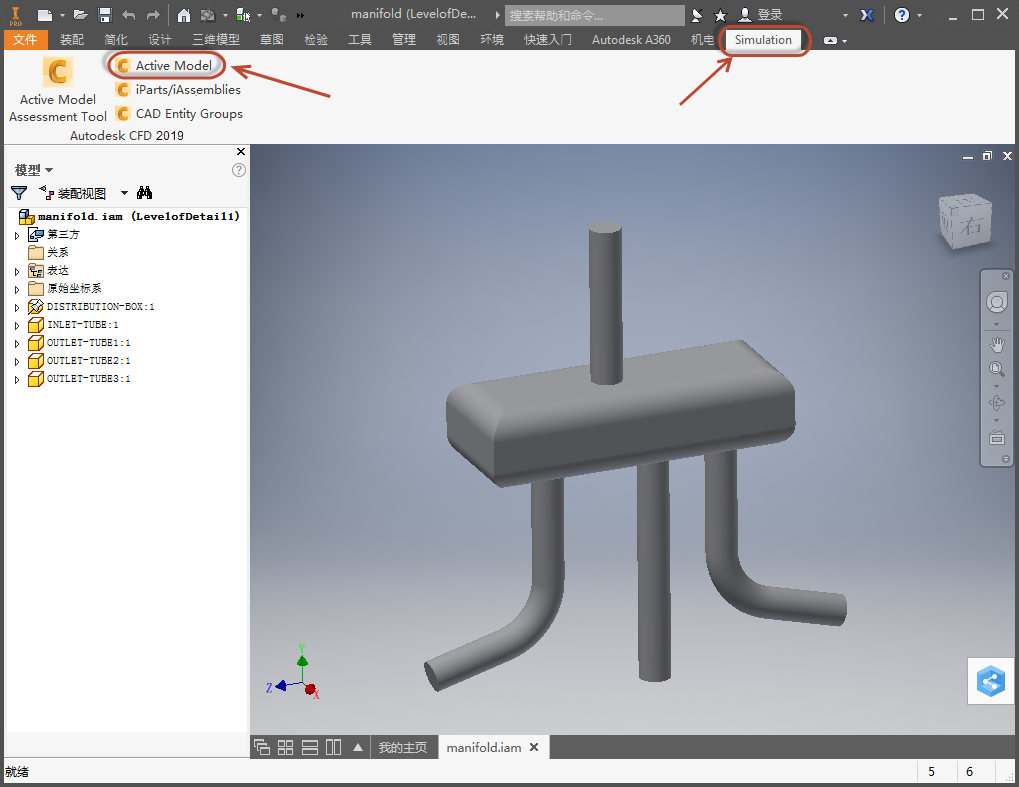Click the selection priority icon in toolbar

[x=243, y=15]
